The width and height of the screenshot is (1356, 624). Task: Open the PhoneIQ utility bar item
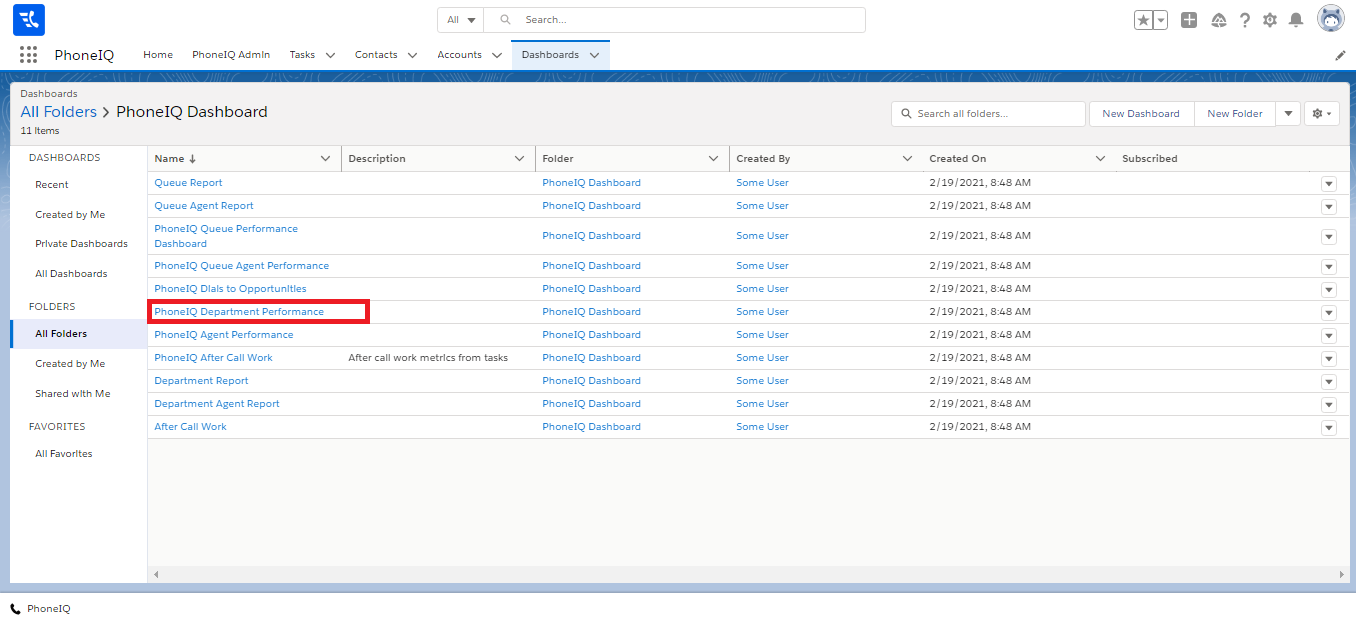[x=41, y=609]
